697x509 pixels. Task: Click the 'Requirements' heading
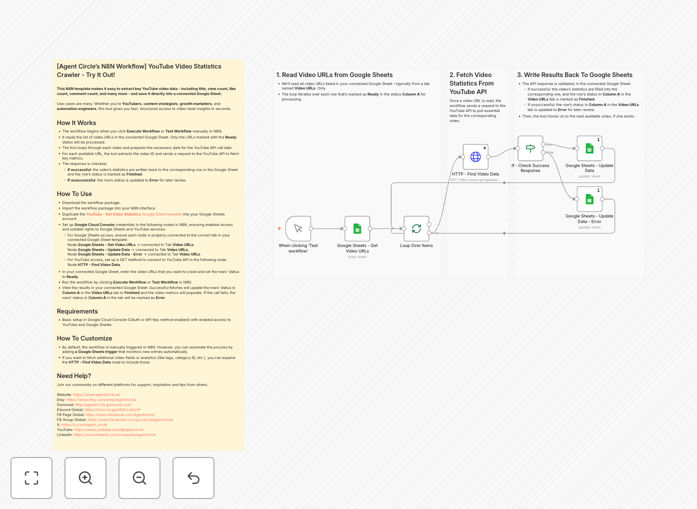point(77,311)
